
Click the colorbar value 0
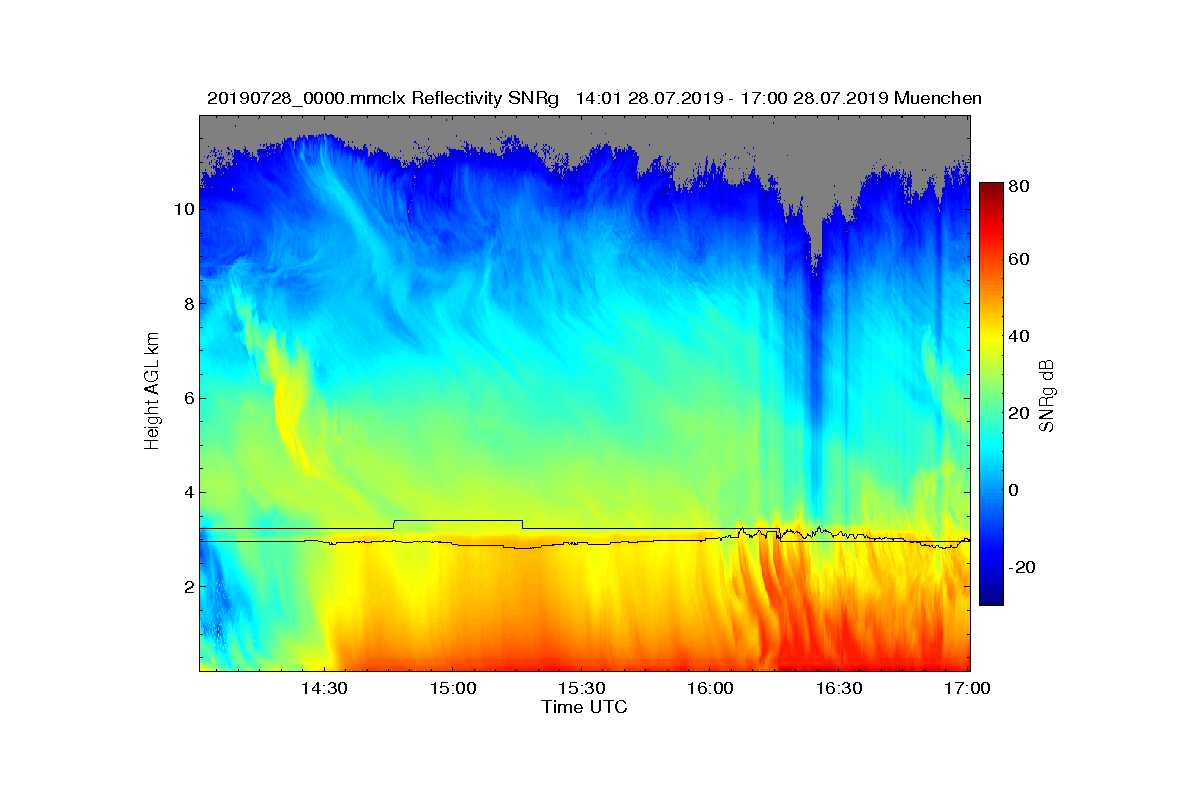(1015, 490)
